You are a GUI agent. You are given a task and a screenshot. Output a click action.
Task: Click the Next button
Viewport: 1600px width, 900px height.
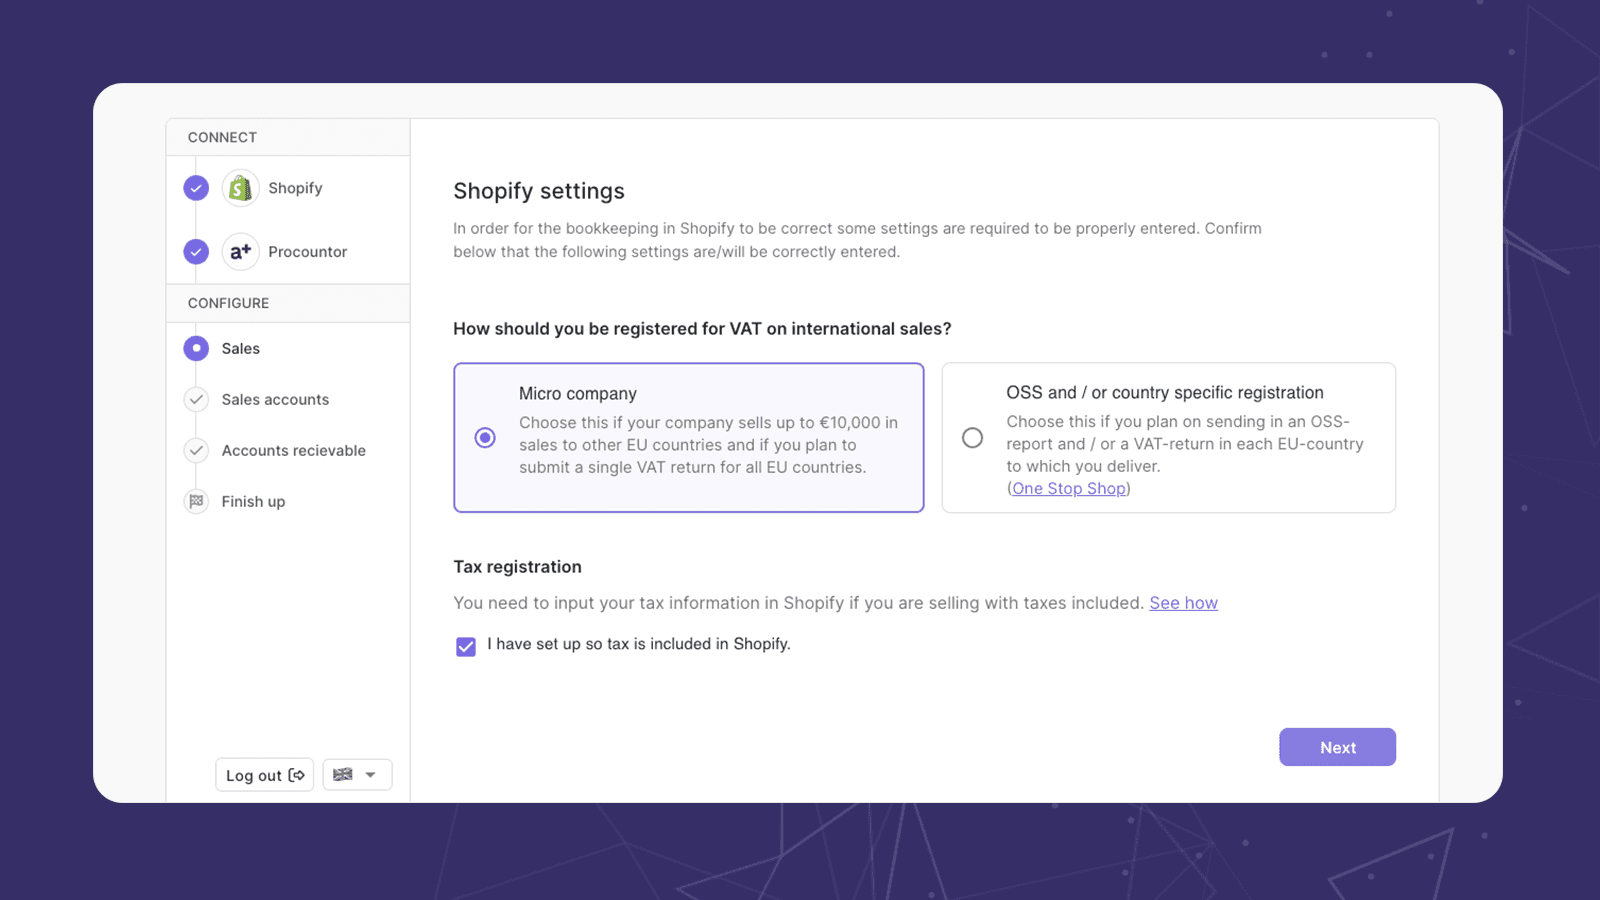1337,747
